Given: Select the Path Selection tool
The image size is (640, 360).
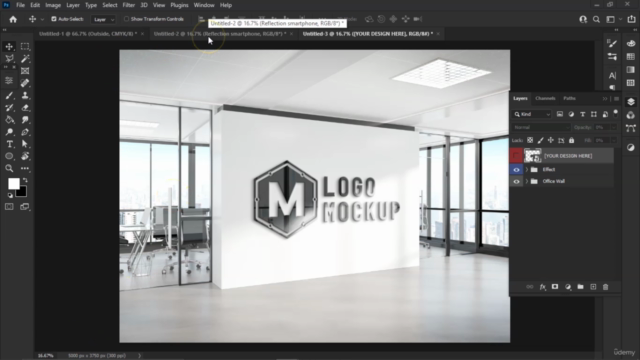Looking at the screenshot, I should pos(25,144).
